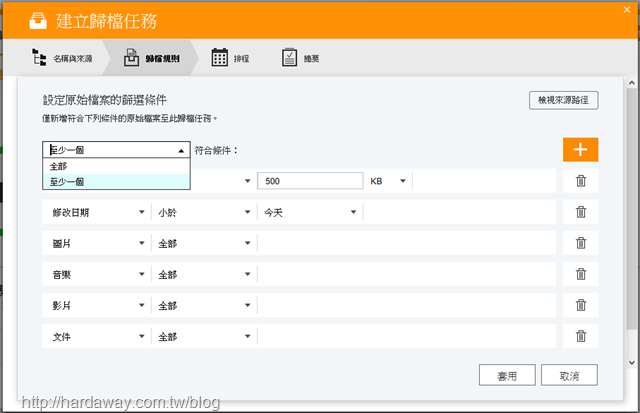The width and height of the screenshot is (640, 413).
Task: Open the 影片 condition type dropdown
Action: (97, 305)
